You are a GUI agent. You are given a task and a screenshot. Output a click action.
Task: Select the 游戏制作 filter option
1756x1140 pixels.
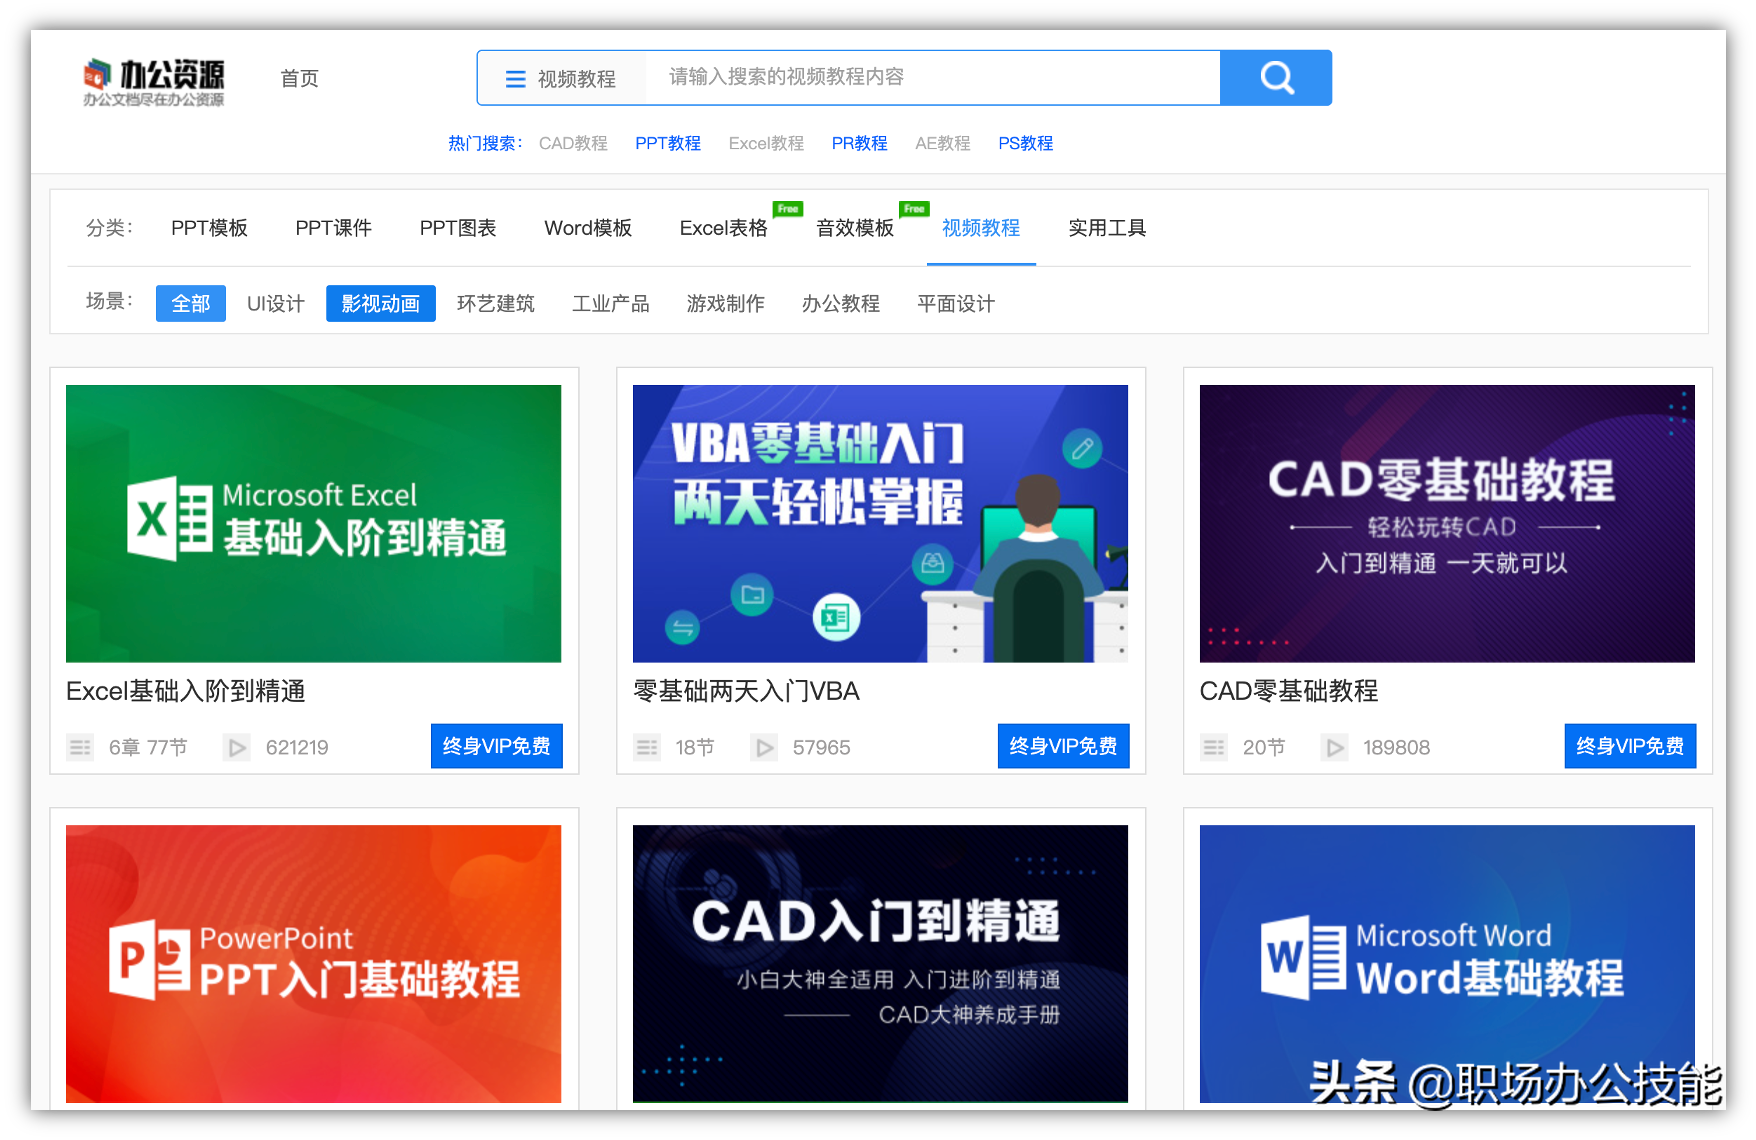click(726, 303)
